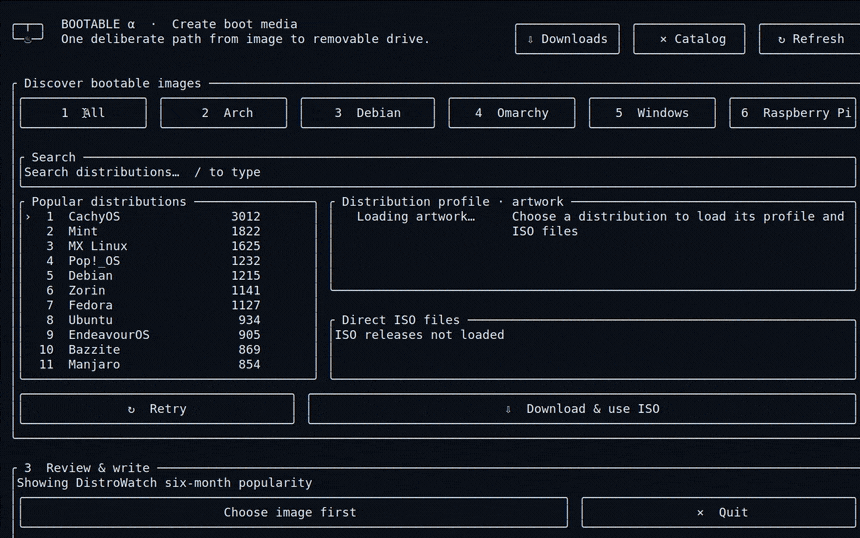860x538 pixels.
Task: Click the popularity score 3012
Action: click(x=246, y=217)
